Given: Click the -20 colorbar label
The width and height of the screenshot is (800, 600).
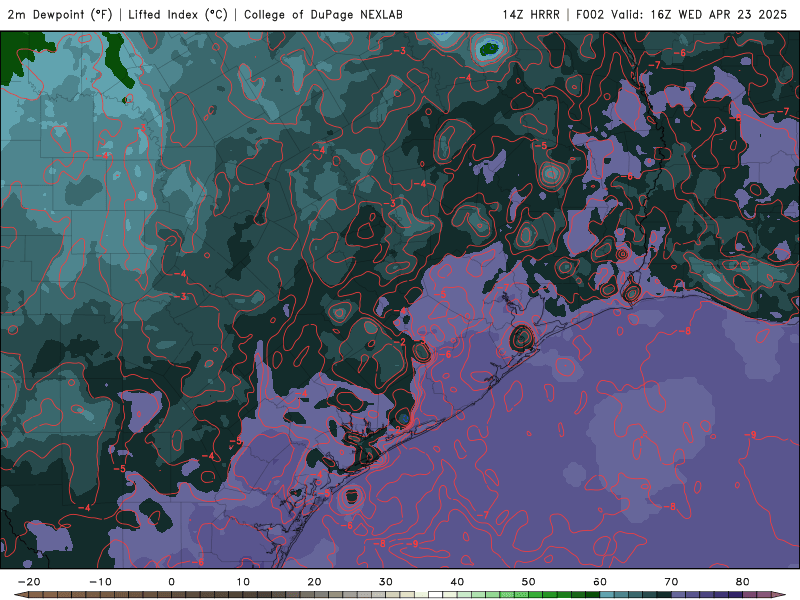Looking at the screenshot, I should coord(29,582).
